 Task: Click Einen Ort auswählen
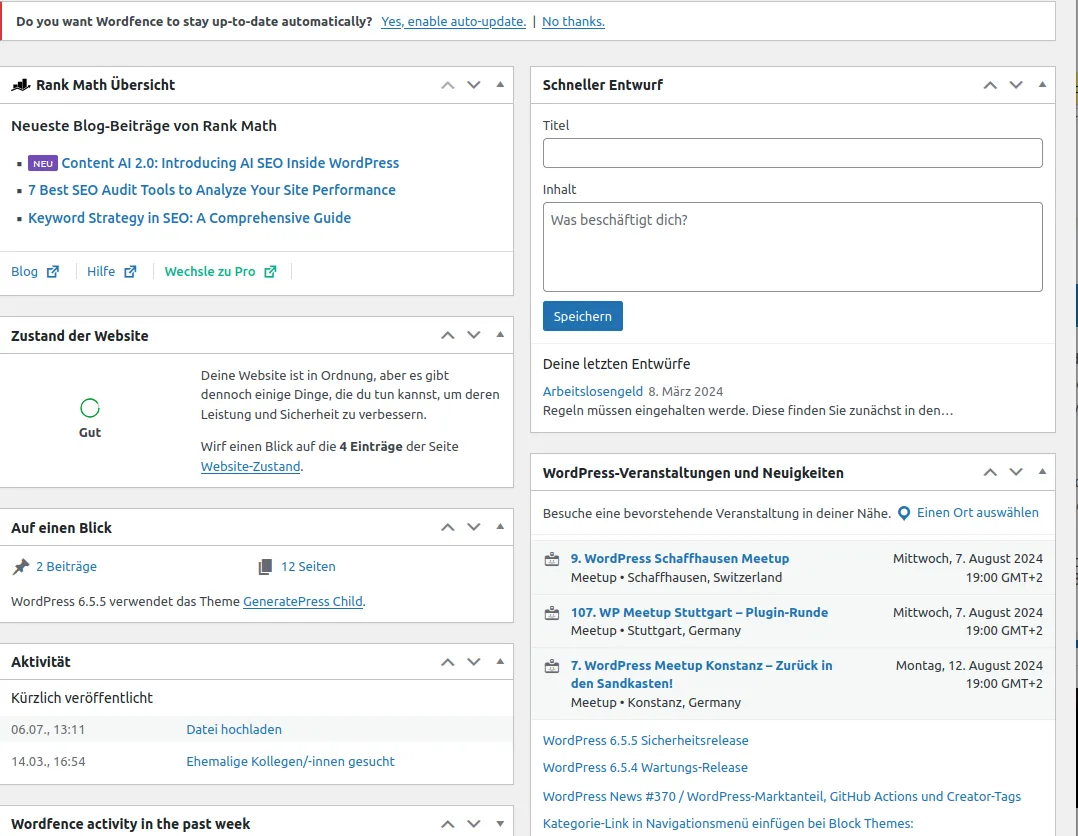coord(978,513)
